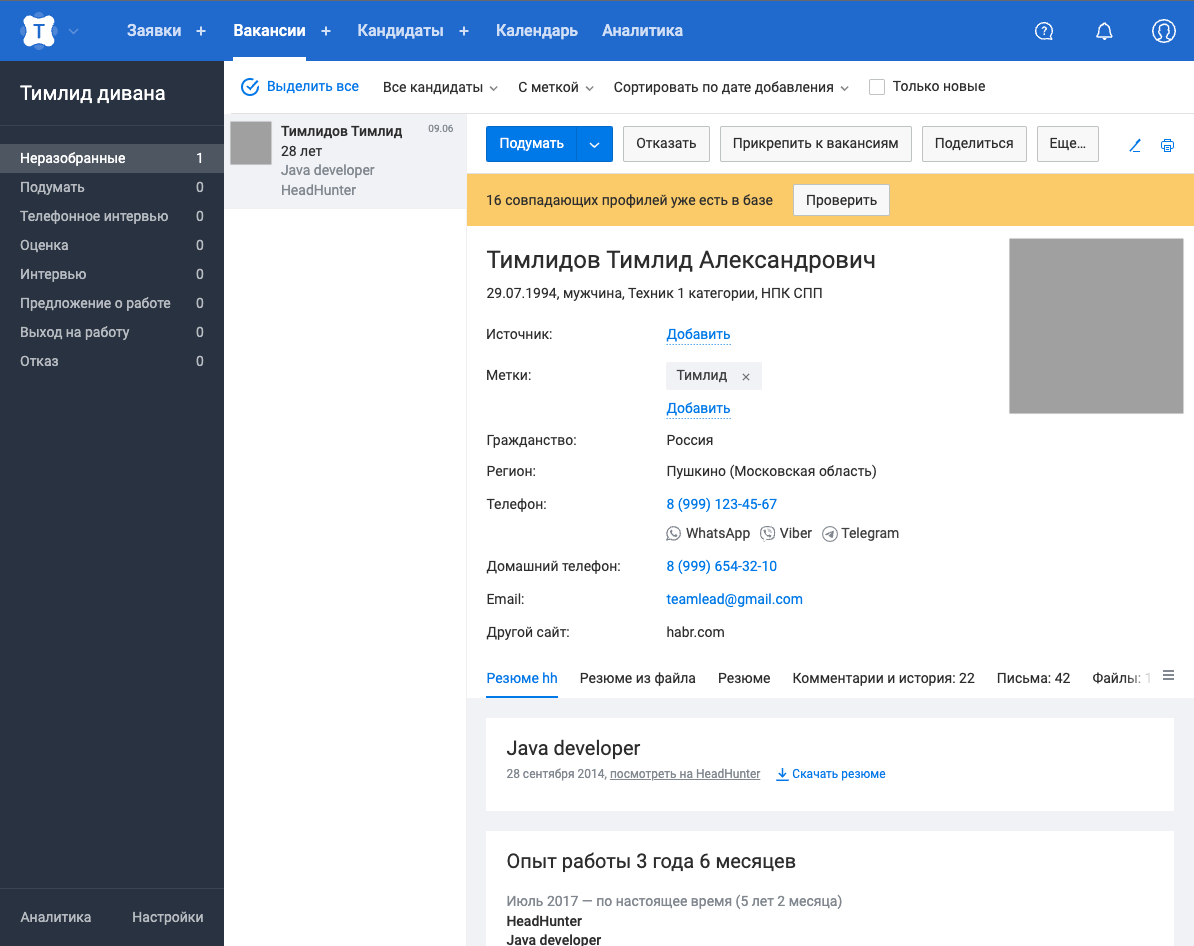The image size is (1194, 946).
Task: Open the Аналитика top menu item
Action: point(642,31)
